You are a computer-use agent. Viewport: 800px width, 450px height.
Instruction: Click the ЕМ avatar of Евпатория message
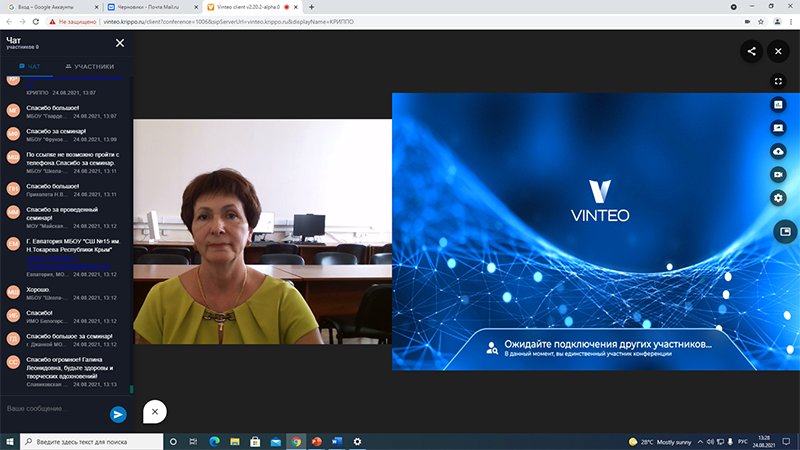[x=13, y=244]
